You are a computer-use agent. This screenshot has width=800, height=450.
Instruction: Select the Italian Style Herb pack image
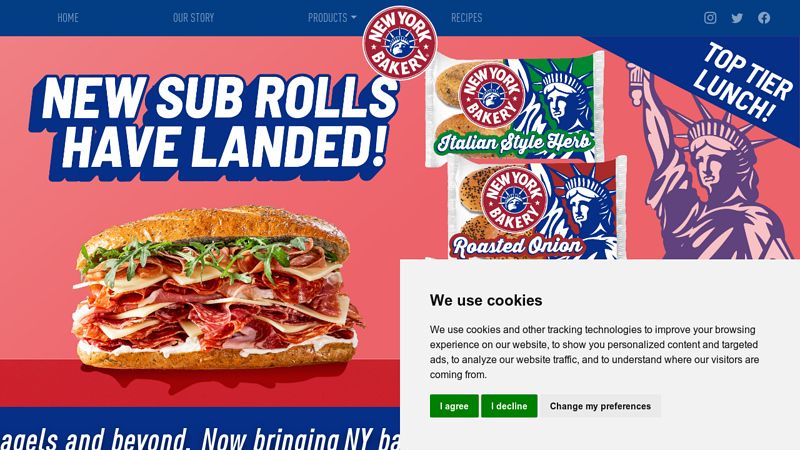pyautogui.click(x=514, y=109)
